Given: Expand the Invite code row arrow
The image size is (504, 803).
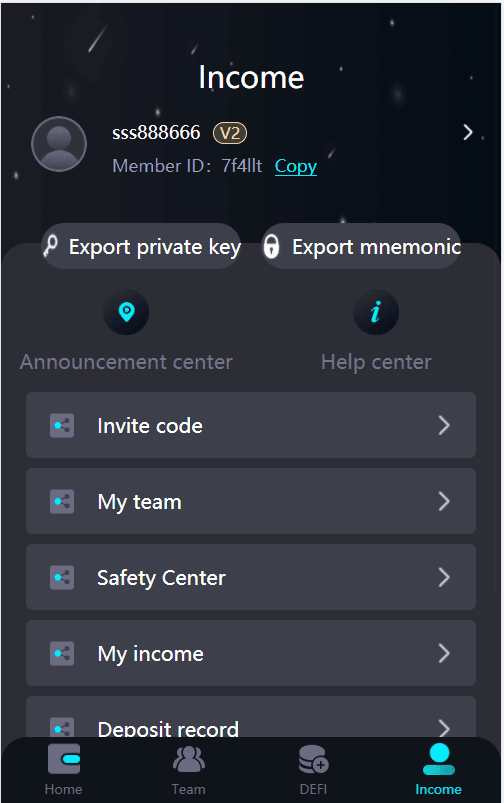Looking at the screenshot, I should [x=444, y=426].
